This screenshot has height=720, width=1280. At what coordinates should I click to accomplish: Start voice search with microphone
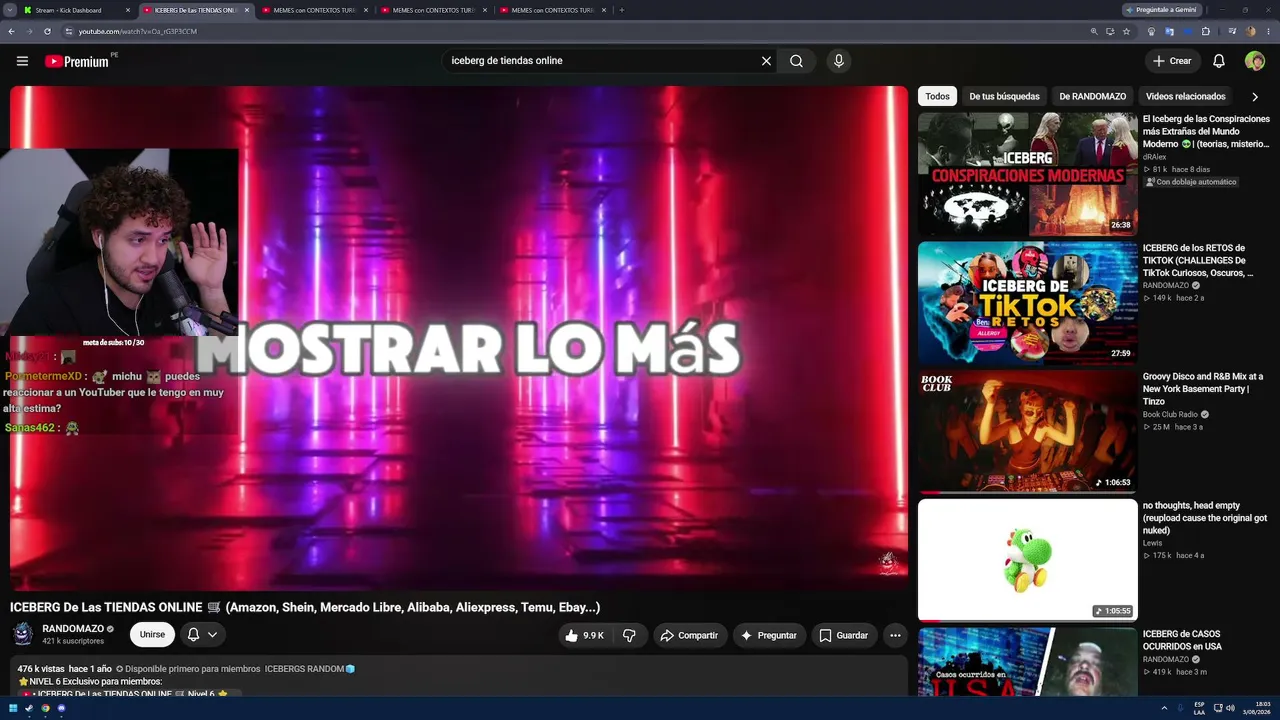(839, 61)
